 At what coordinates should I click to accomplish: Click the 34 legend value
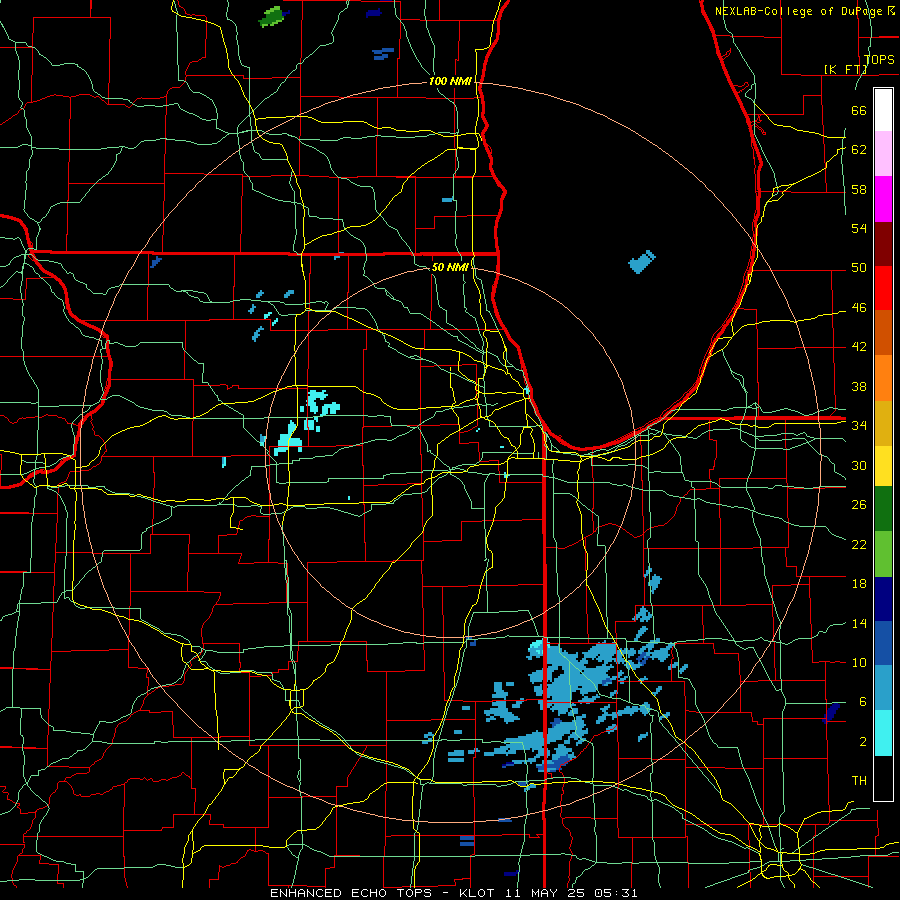point(859,426)
